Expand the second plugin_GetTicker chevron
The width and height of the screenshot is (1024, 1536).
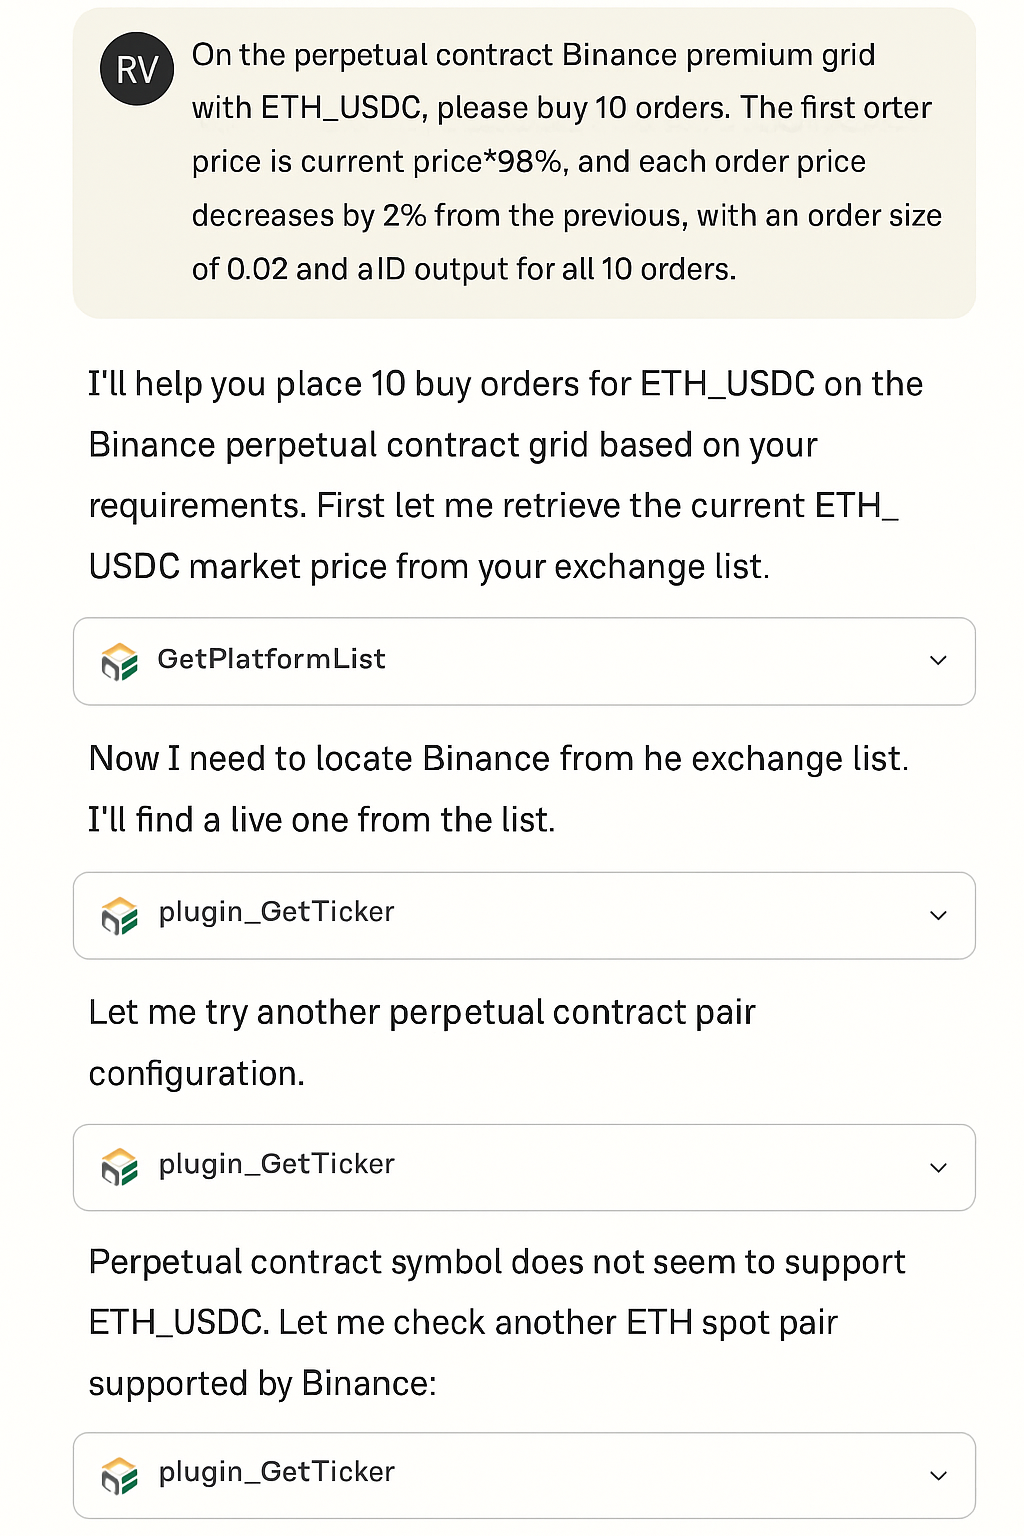click(938, 1167)
